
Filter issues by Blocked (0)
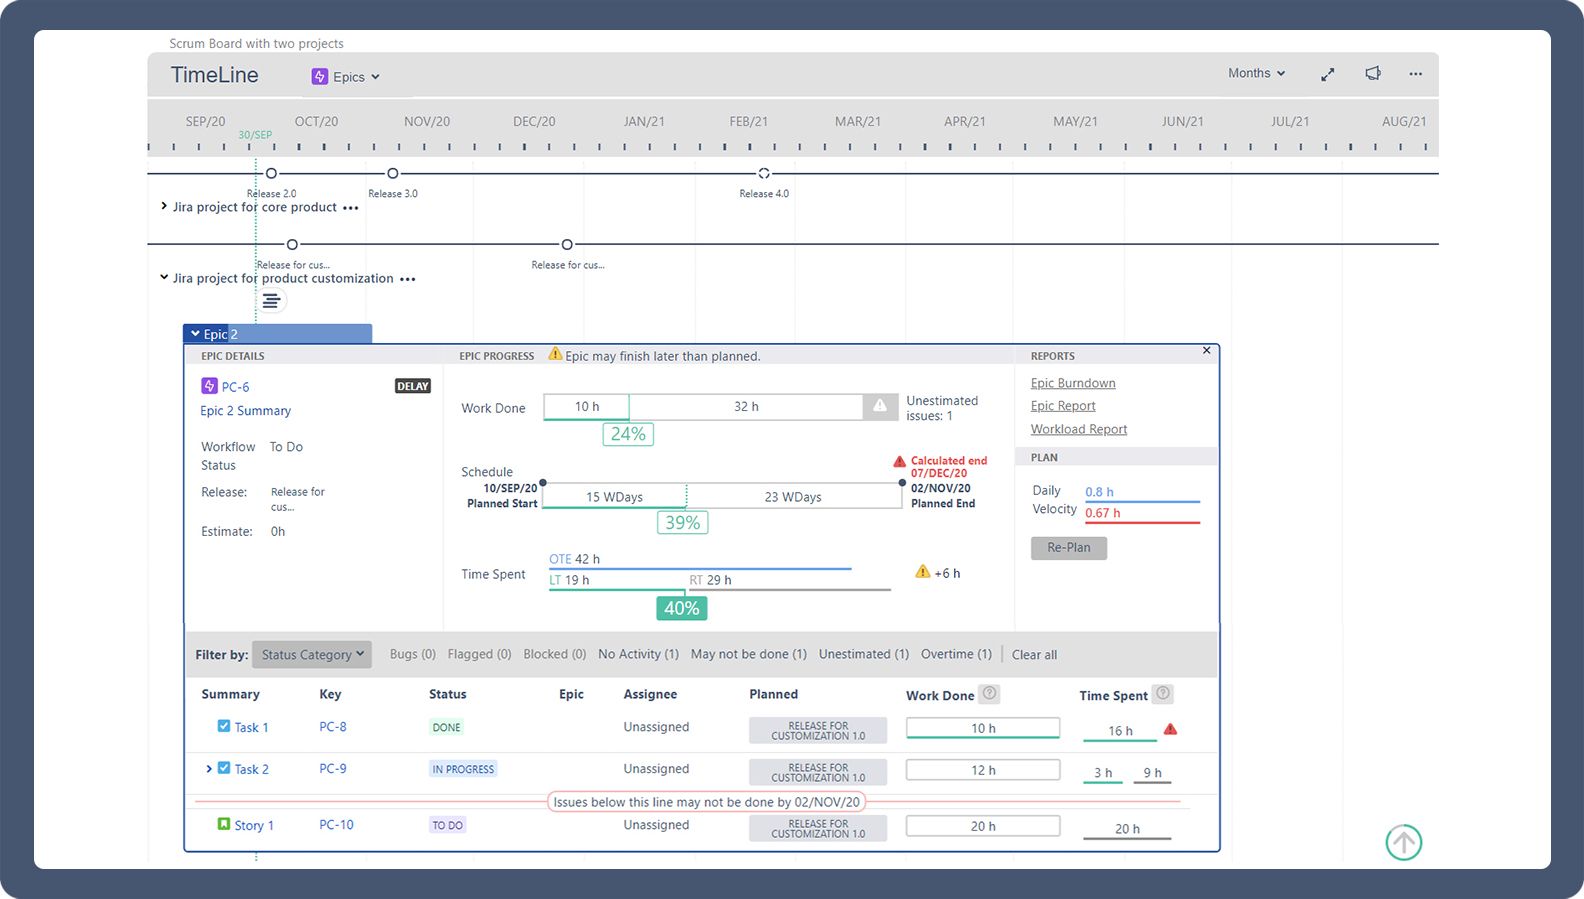pos(555,654)
